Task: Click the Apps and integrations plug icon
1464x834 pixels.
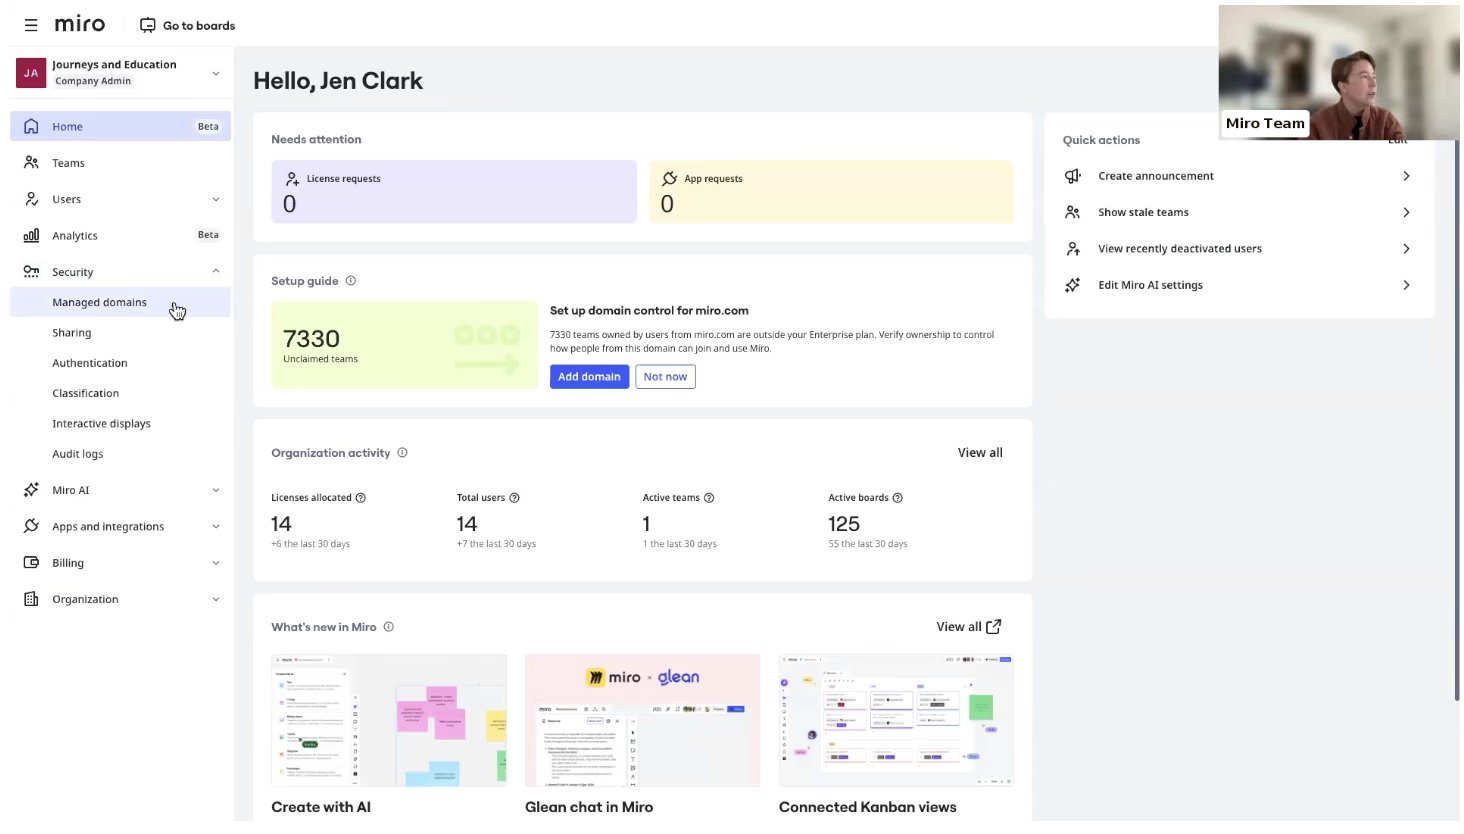Action: [31, 526]
